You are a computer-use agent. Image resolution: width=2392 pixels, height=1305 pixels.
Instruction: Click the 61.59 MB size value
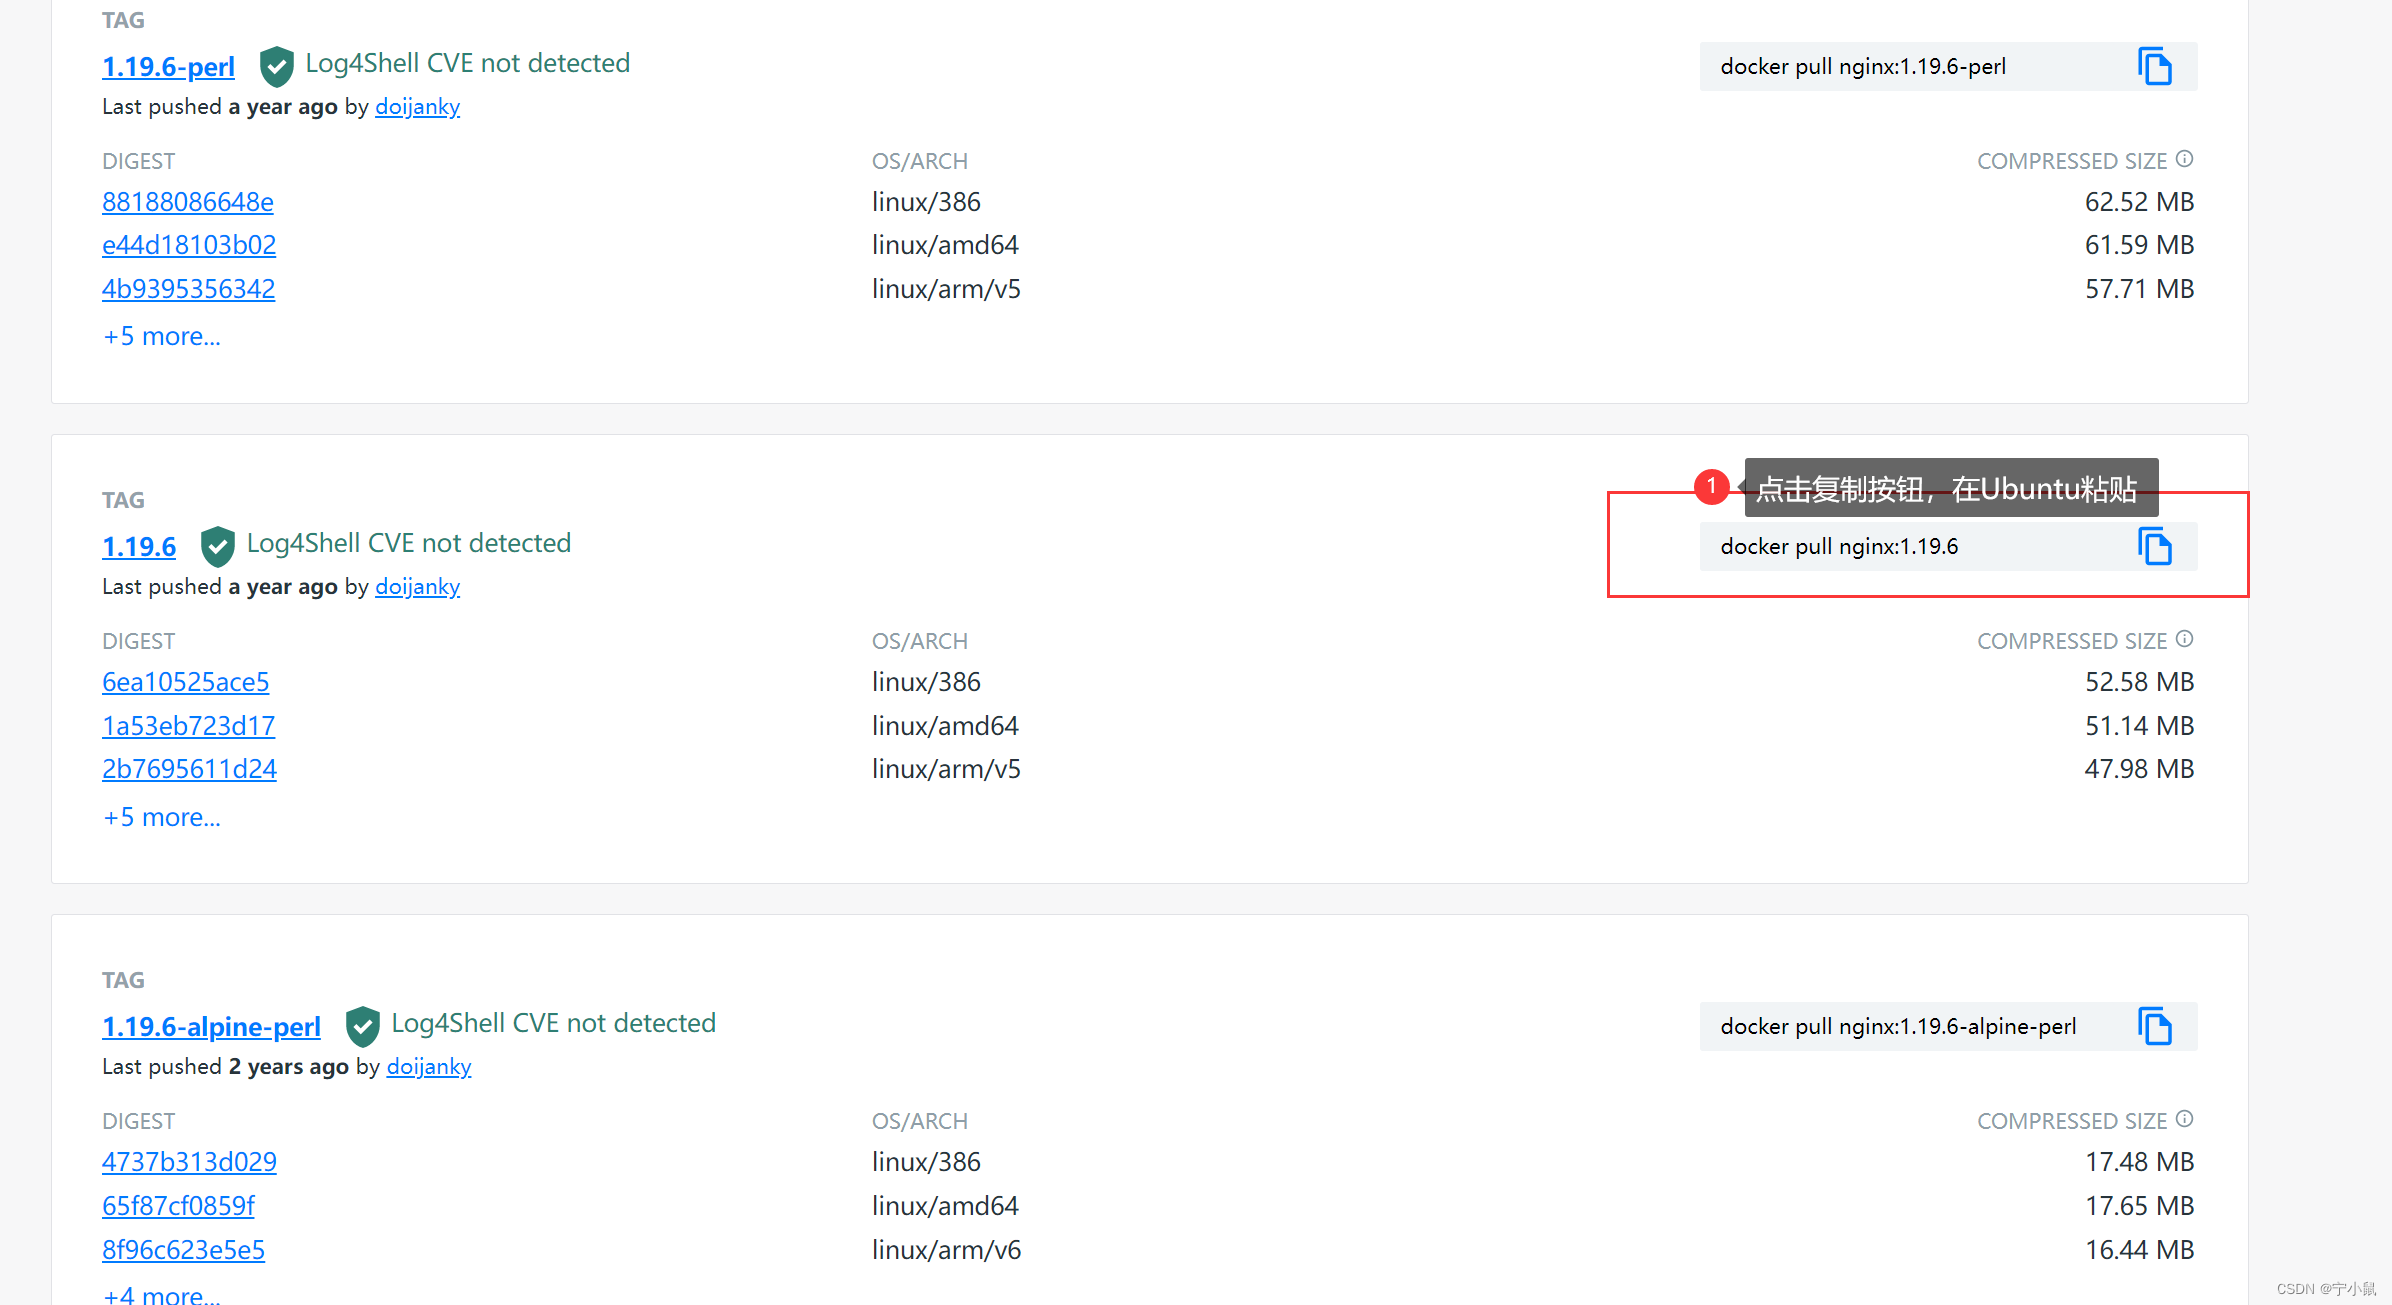[2139, 245]
